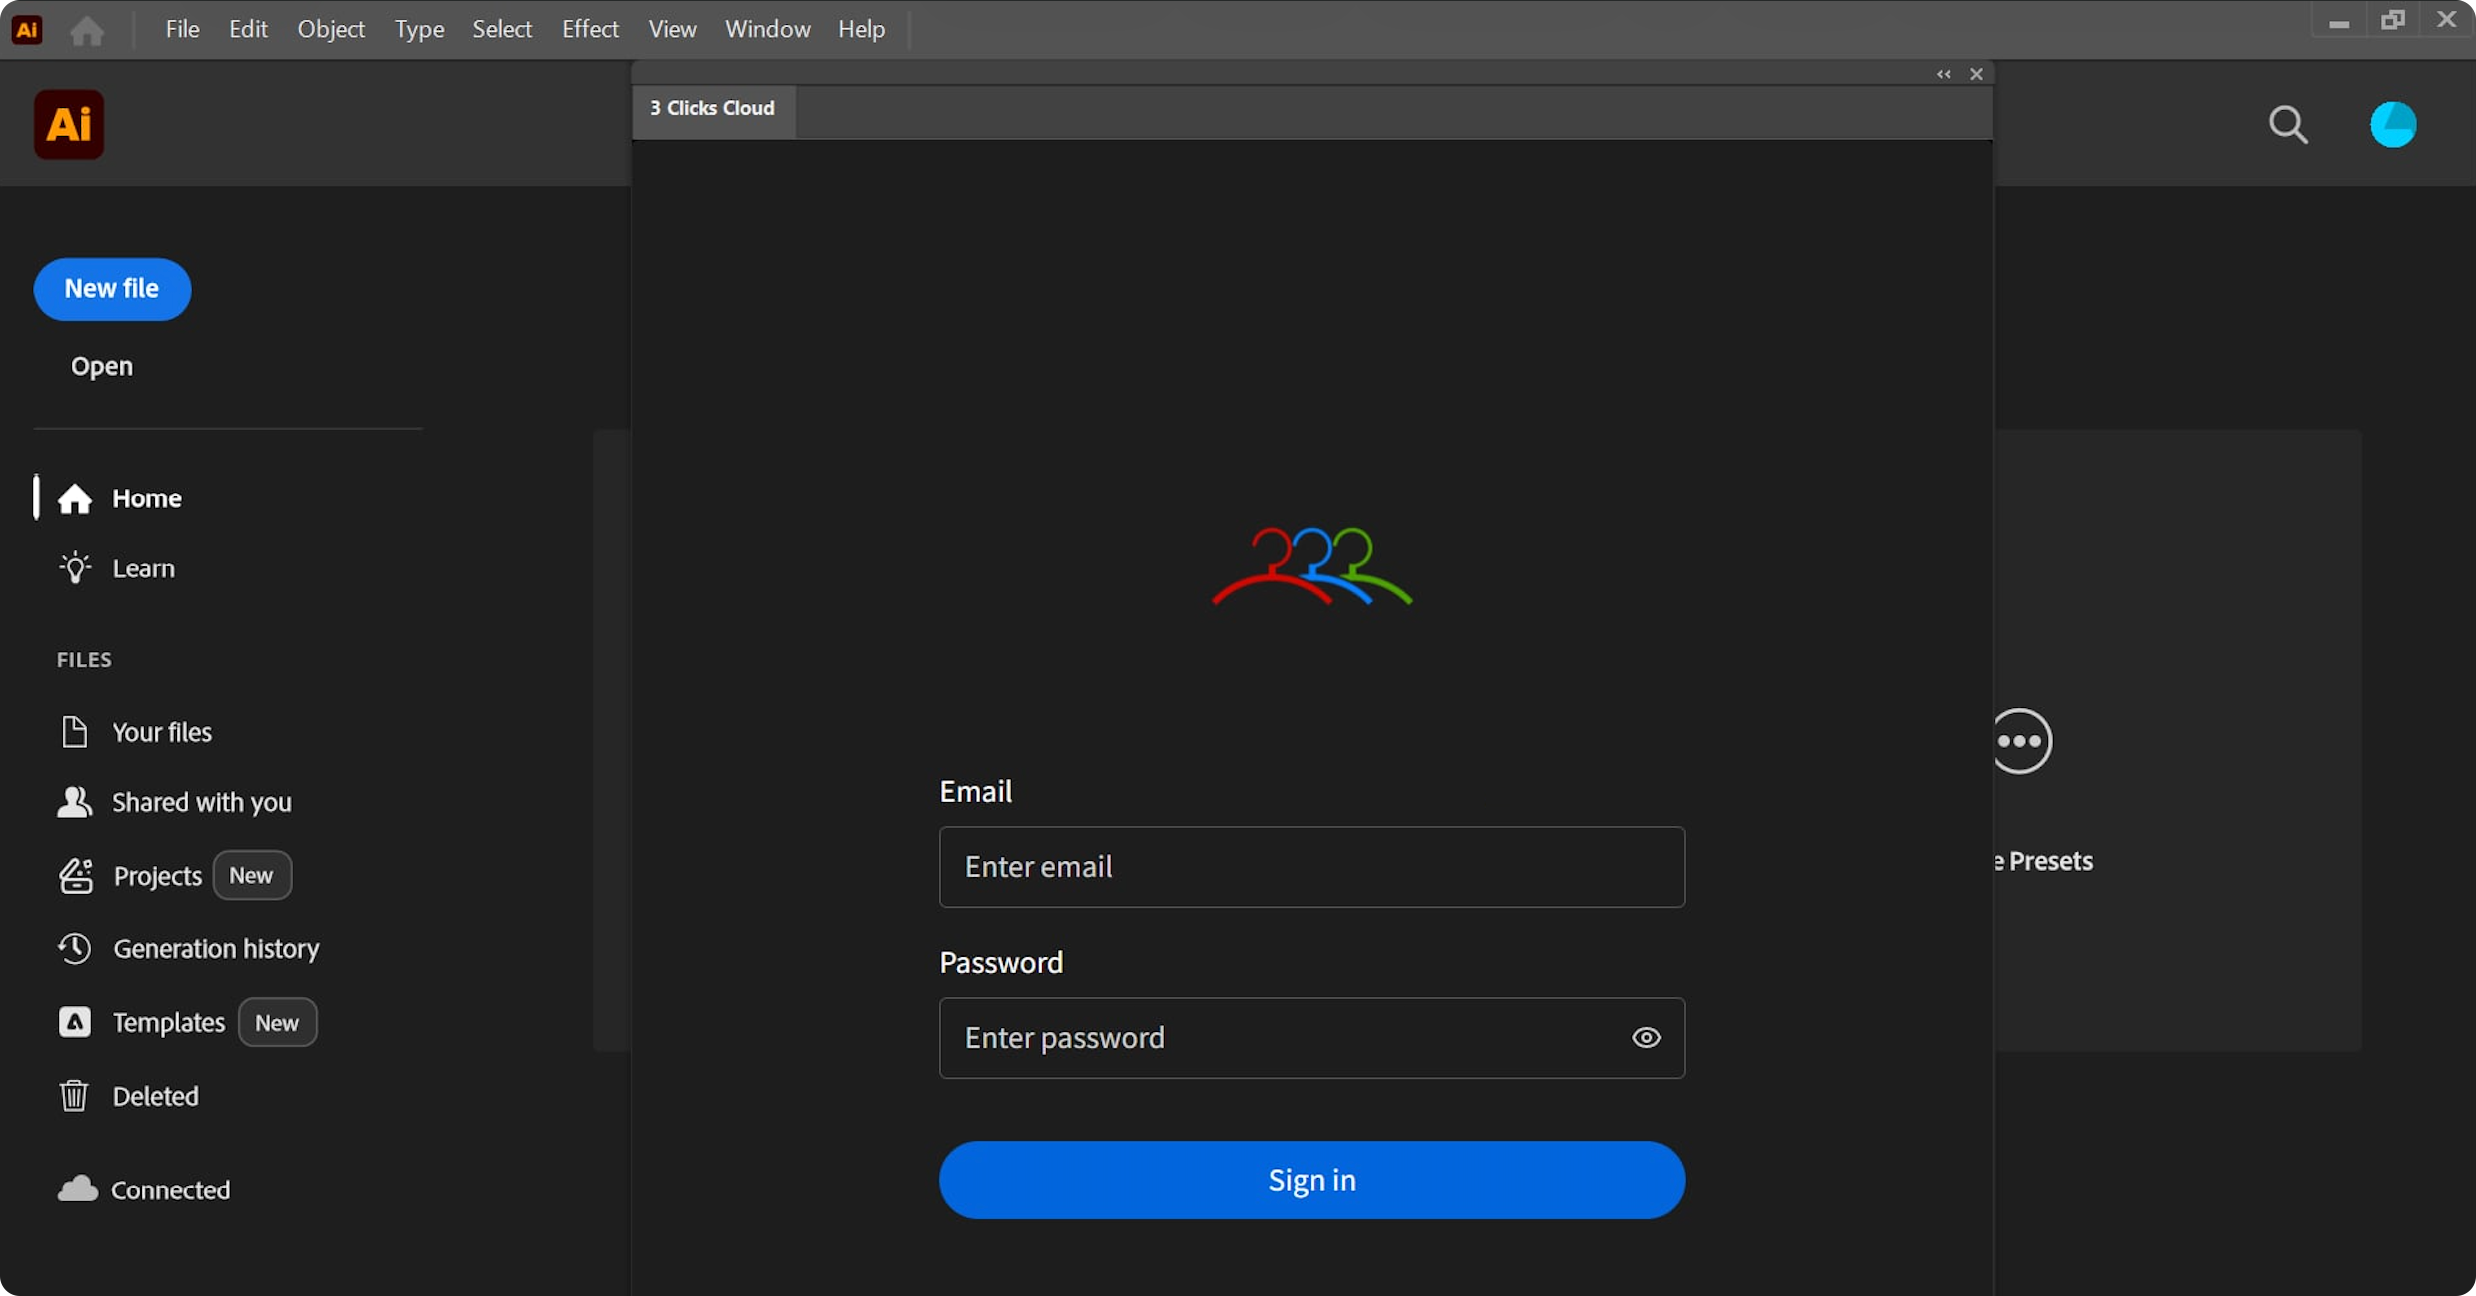This screenshot has width=2476, height=1296.
Task: Focus the Enter email field
Action: pos(1311,867)
